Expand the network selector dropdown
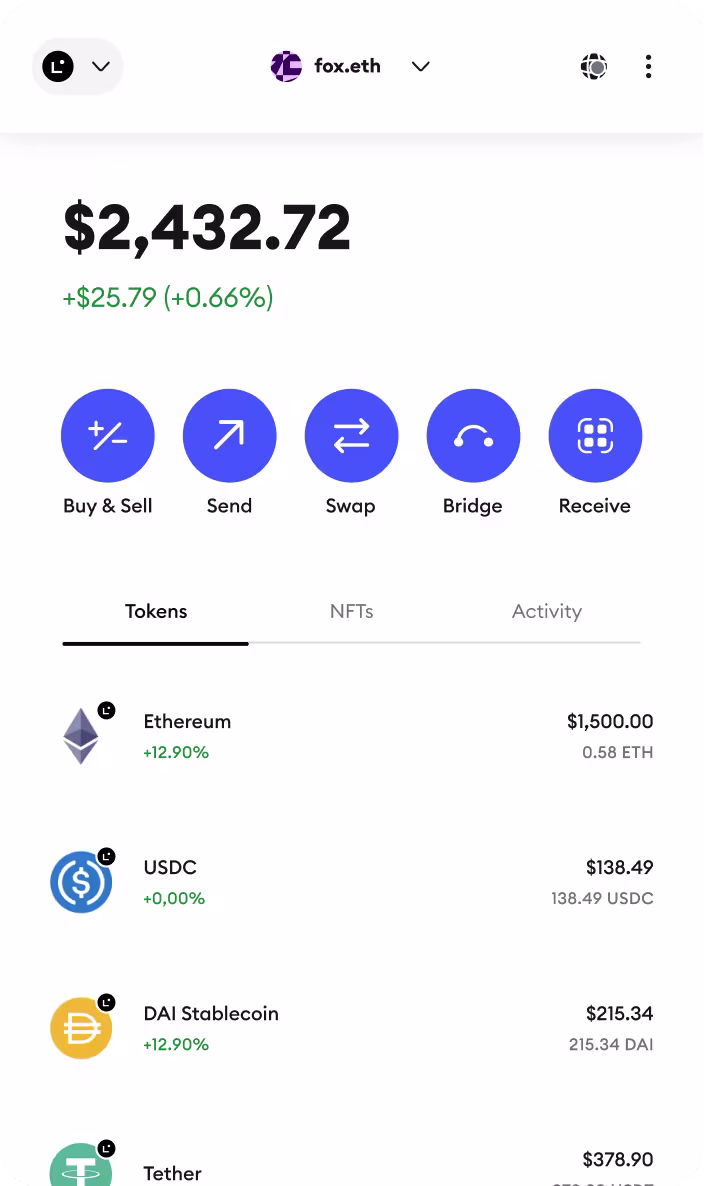This screenshot has width=704, height=1186. click(78, 67)
